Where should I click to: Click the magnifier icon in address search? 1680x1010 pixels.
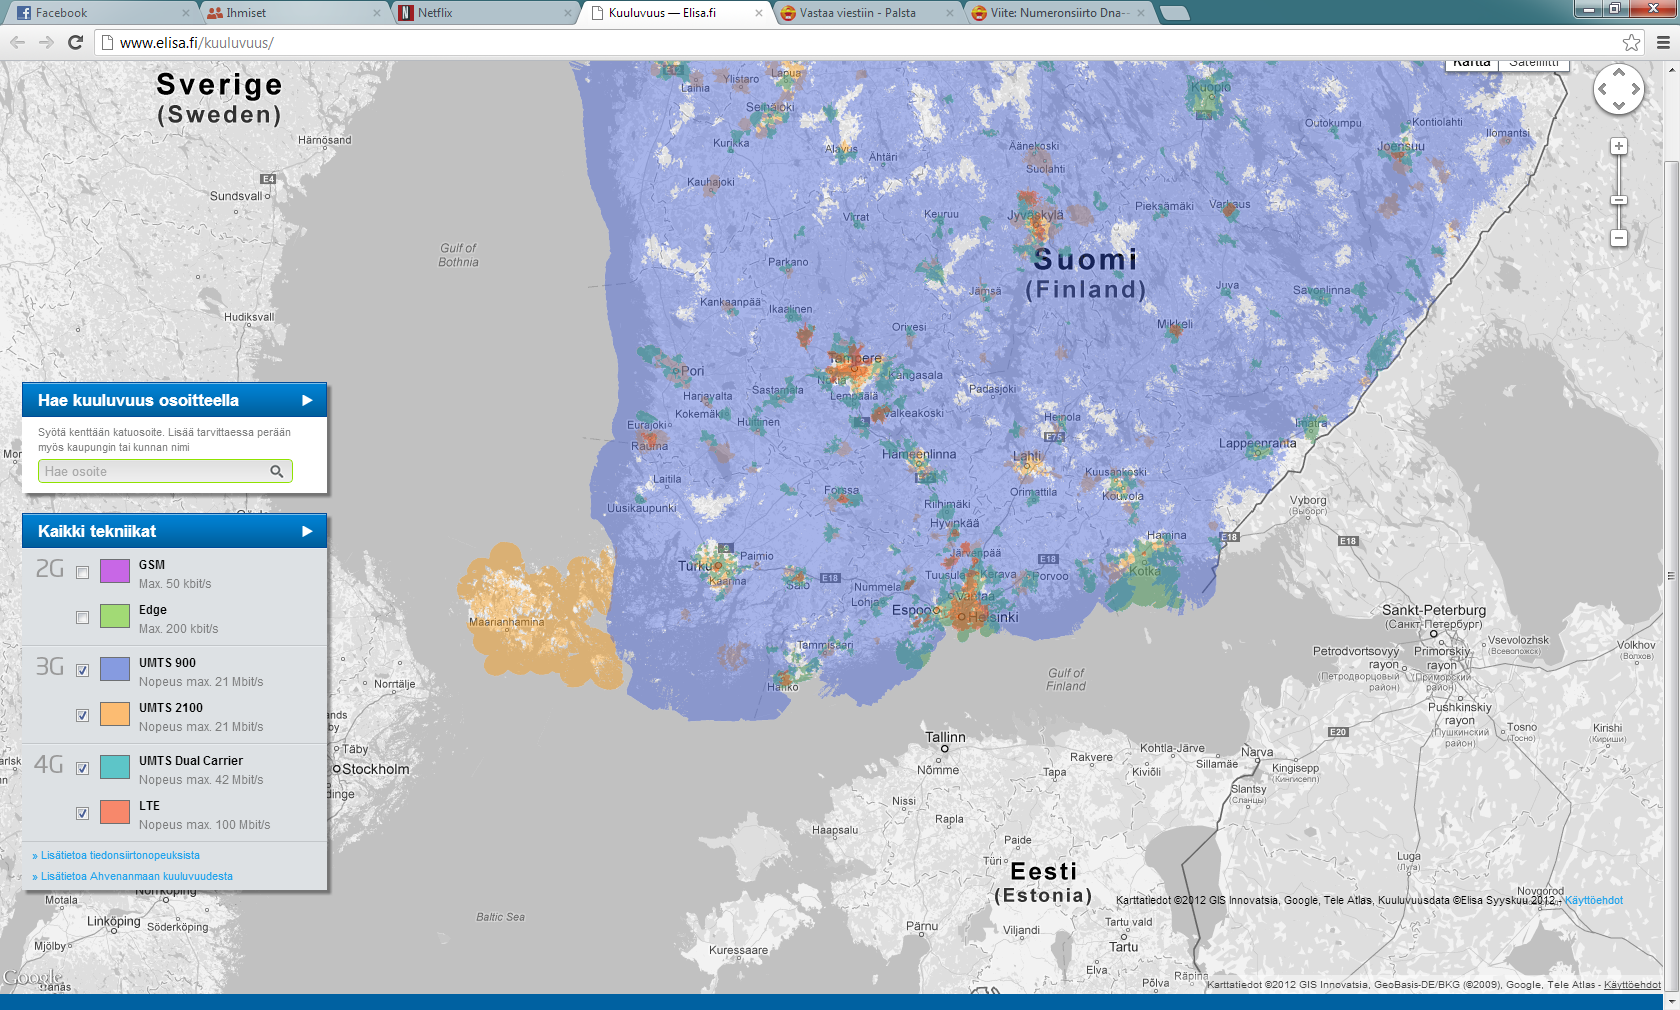coord(277,471)
